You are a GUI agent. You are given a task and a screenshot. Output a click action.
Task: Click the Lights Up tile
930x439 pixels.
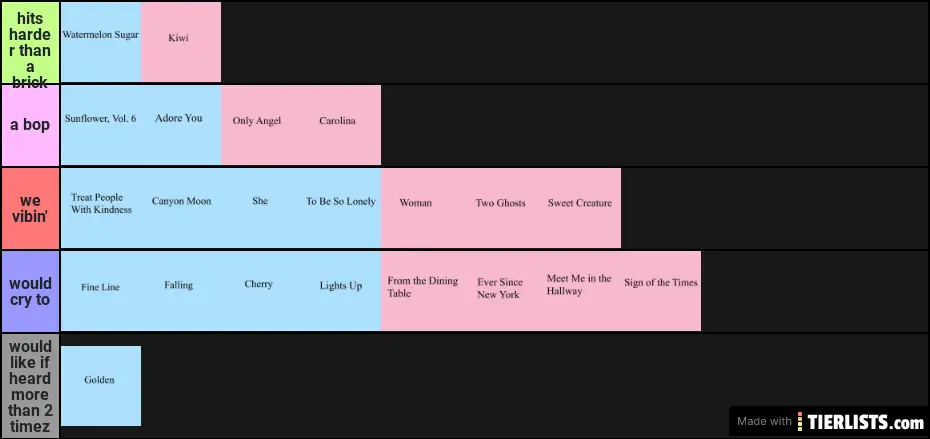pos(340,290)
